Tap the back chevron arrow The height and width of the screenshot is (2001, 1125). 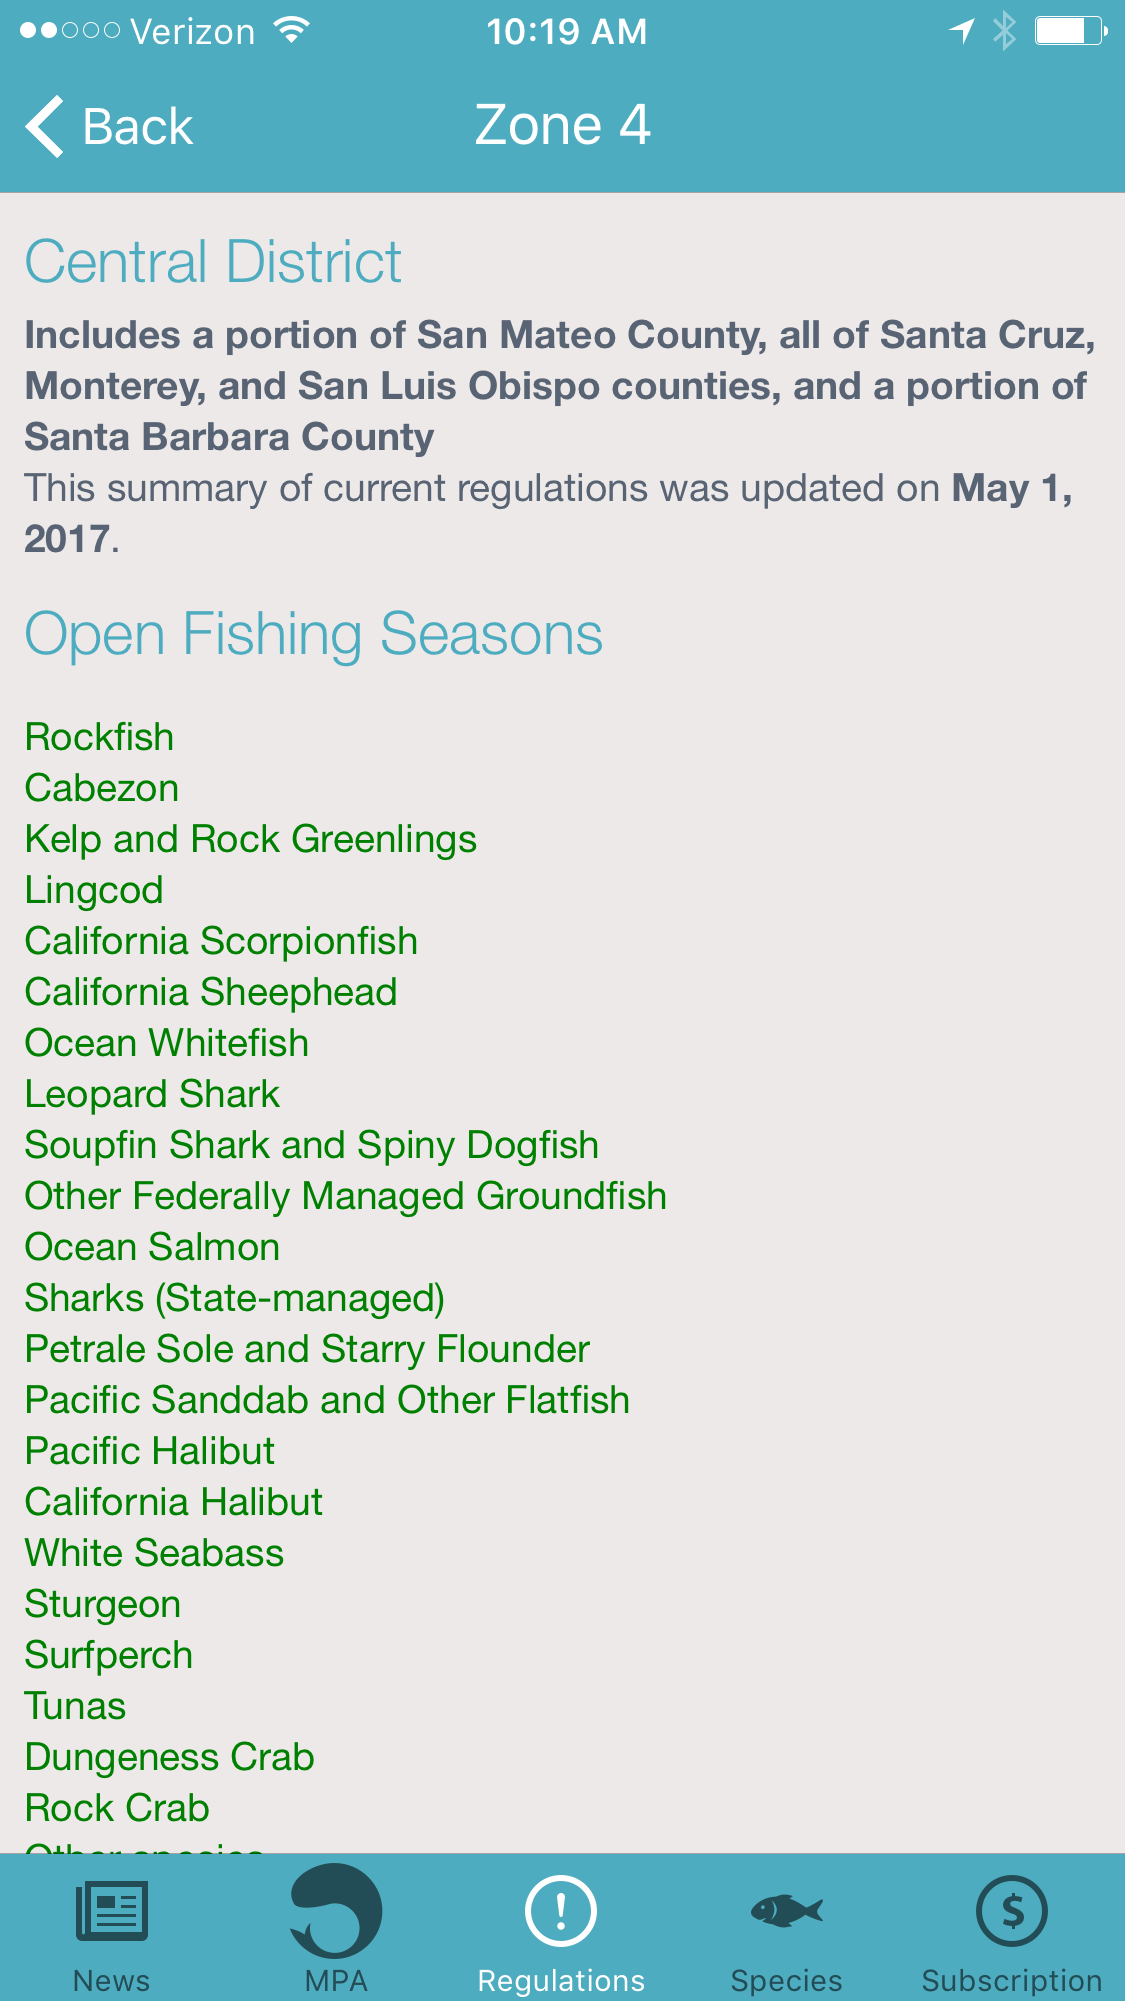[45, 126]
